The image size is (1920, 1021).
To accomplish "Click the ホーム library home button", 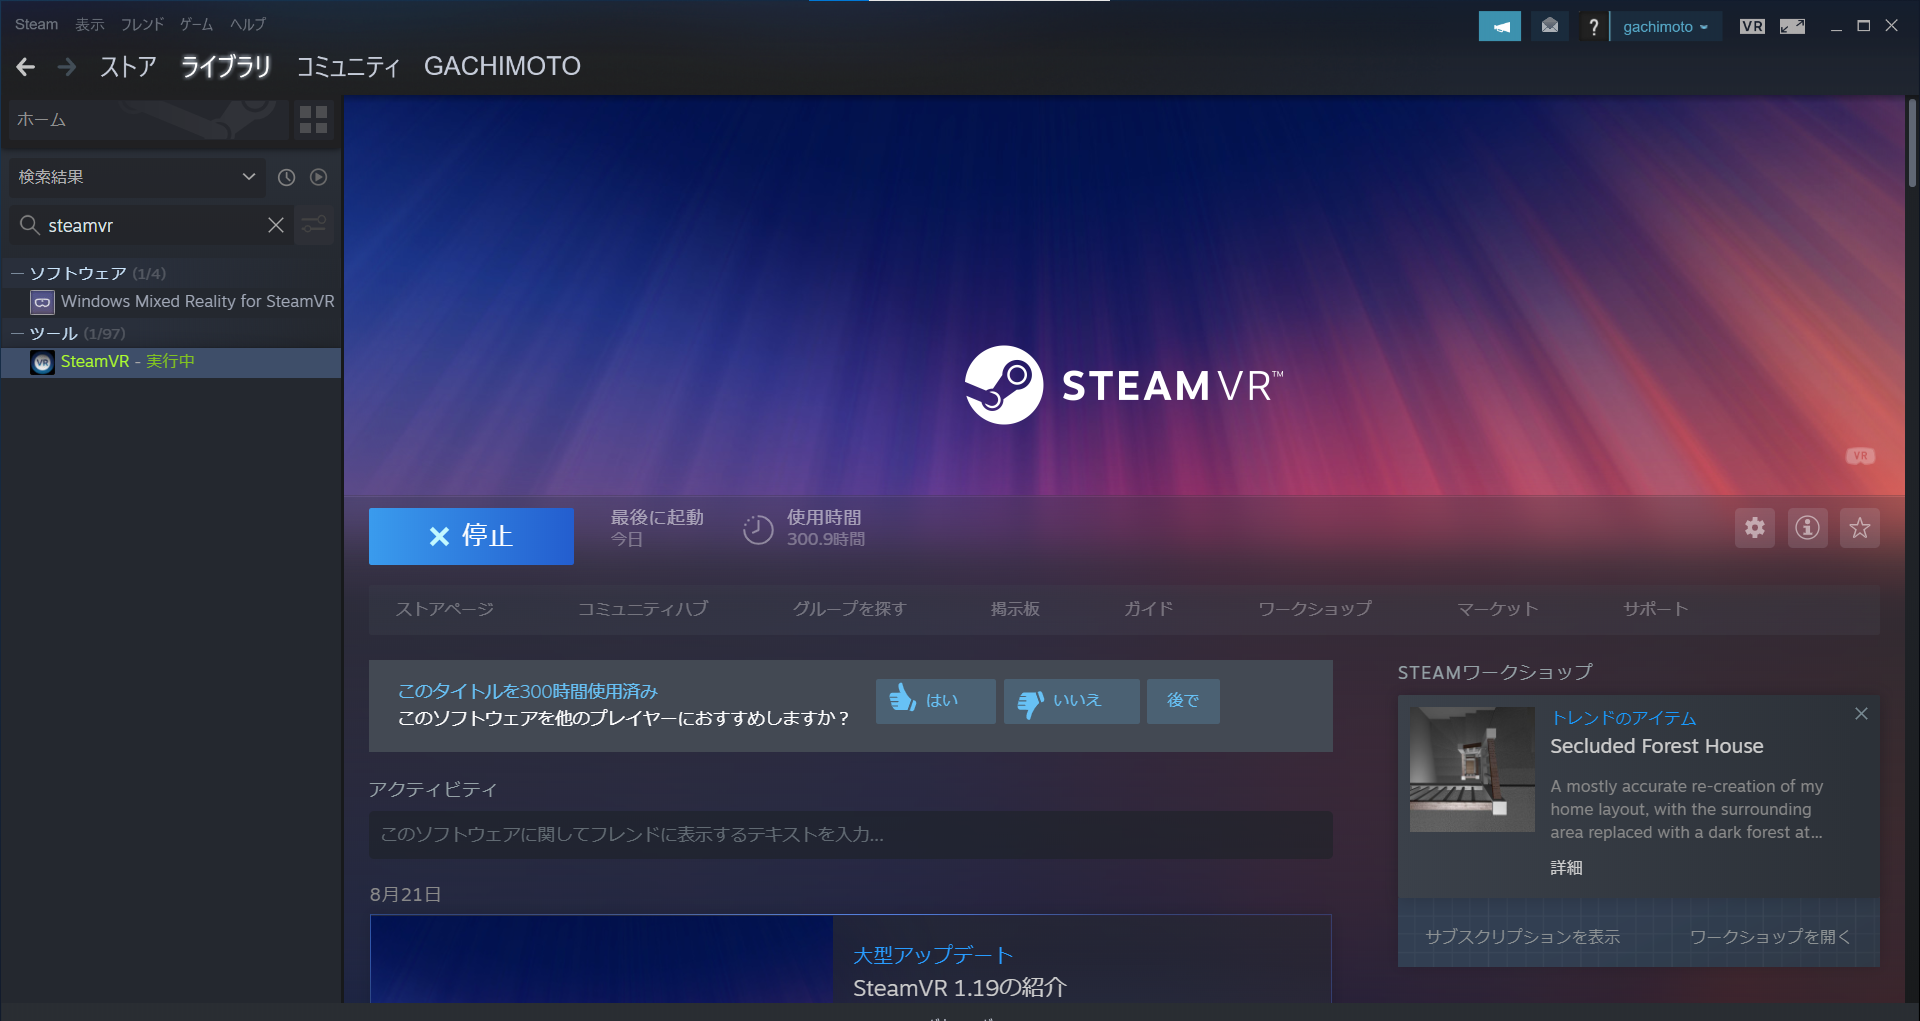I will [148, 120].
